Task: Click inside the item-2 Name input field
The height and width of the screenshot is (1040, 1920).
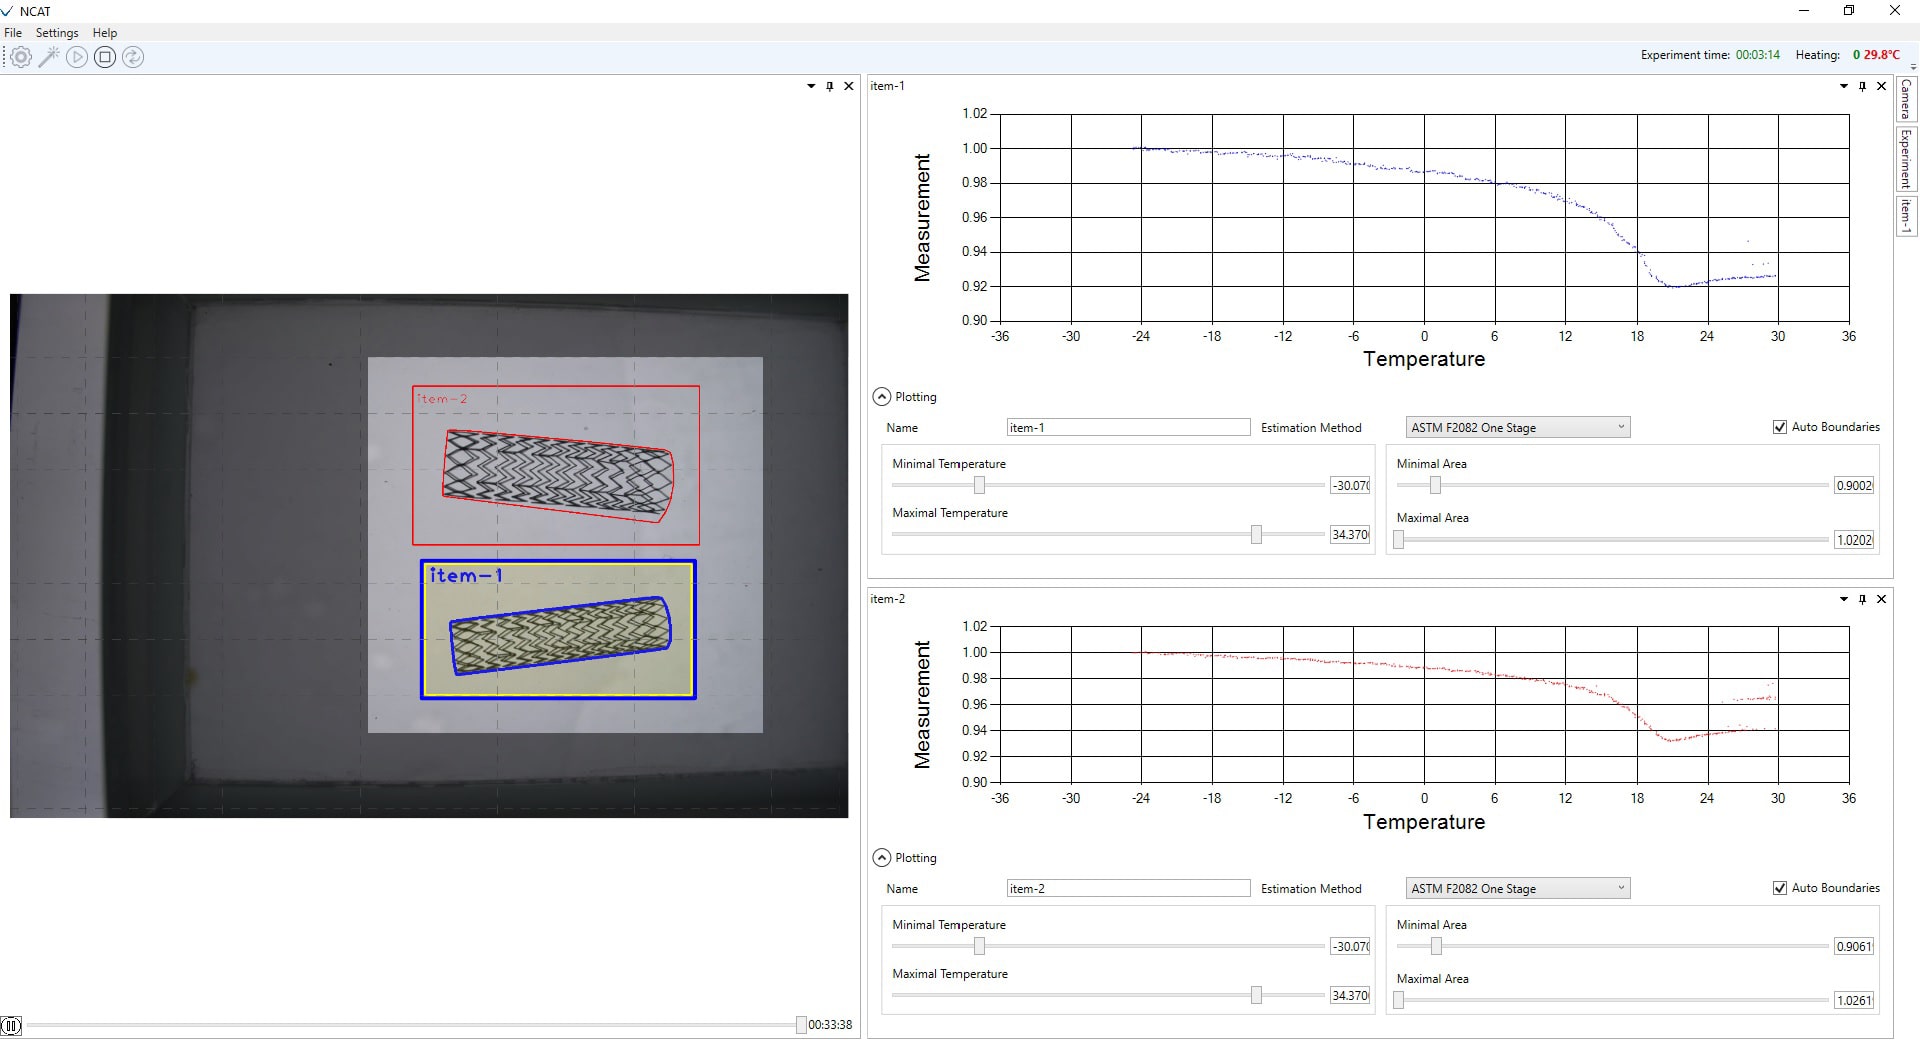Action: pyautogui.click(x=1128, y=888)
